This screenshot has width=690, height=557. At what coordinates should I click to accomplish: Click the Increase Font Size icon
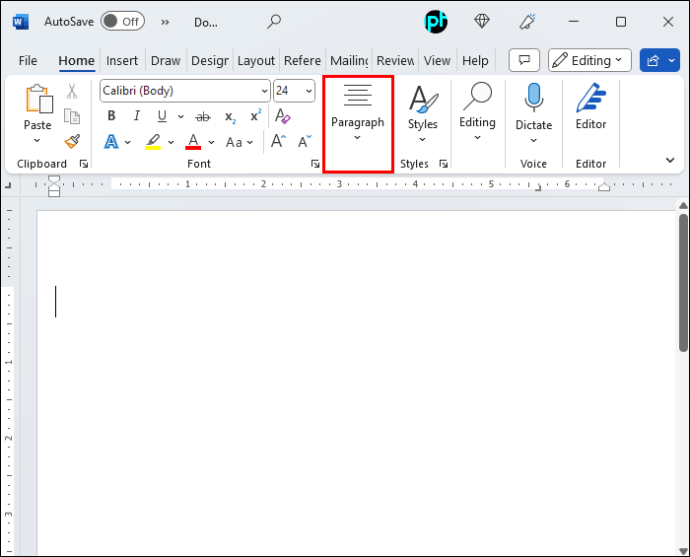coord(278,142)
